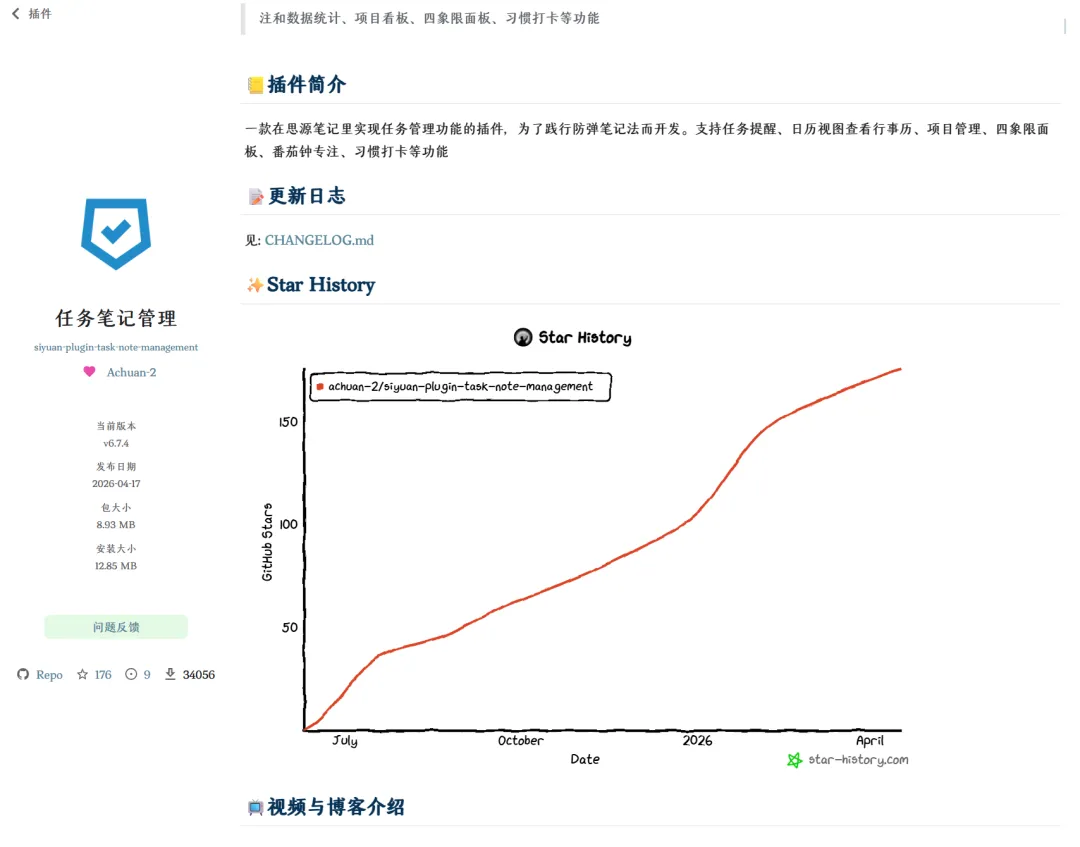This screenshot has height=847, width=1080.
Task: Open the GitHub Repo icon
Action: (x=23, y=674)
